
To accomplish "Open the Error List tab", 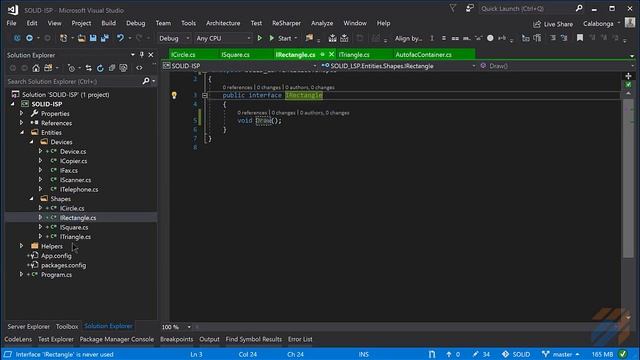I will [x=300, y=339].
